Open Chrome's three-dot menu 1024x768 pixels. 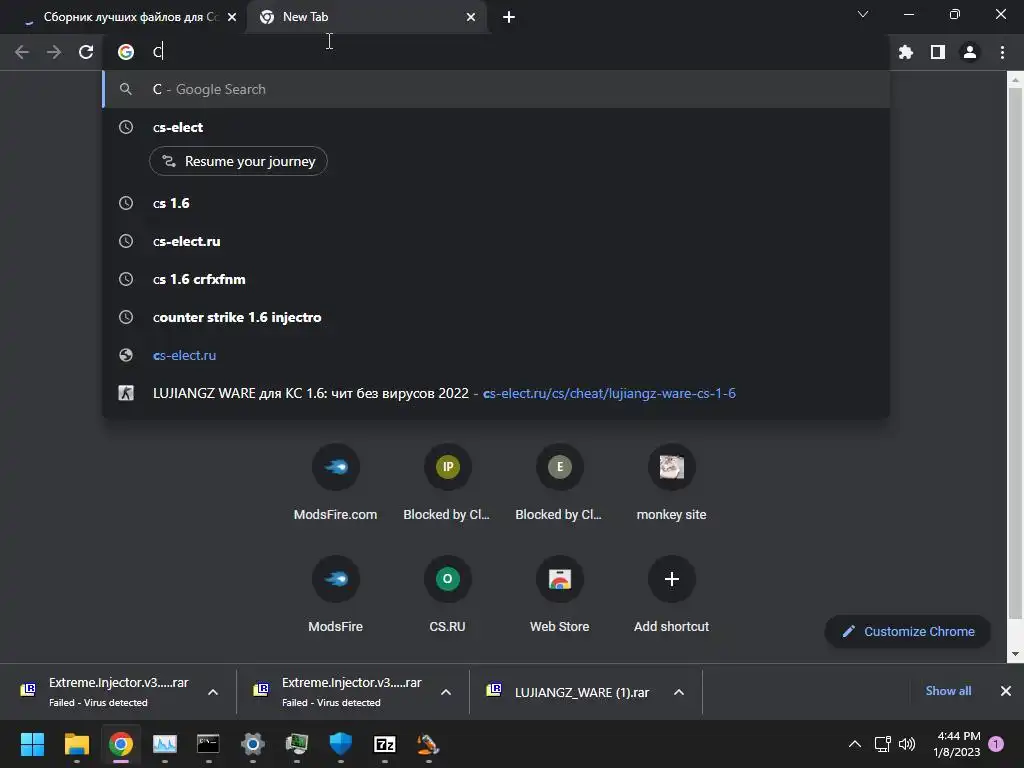click(x=1002, y=52)
